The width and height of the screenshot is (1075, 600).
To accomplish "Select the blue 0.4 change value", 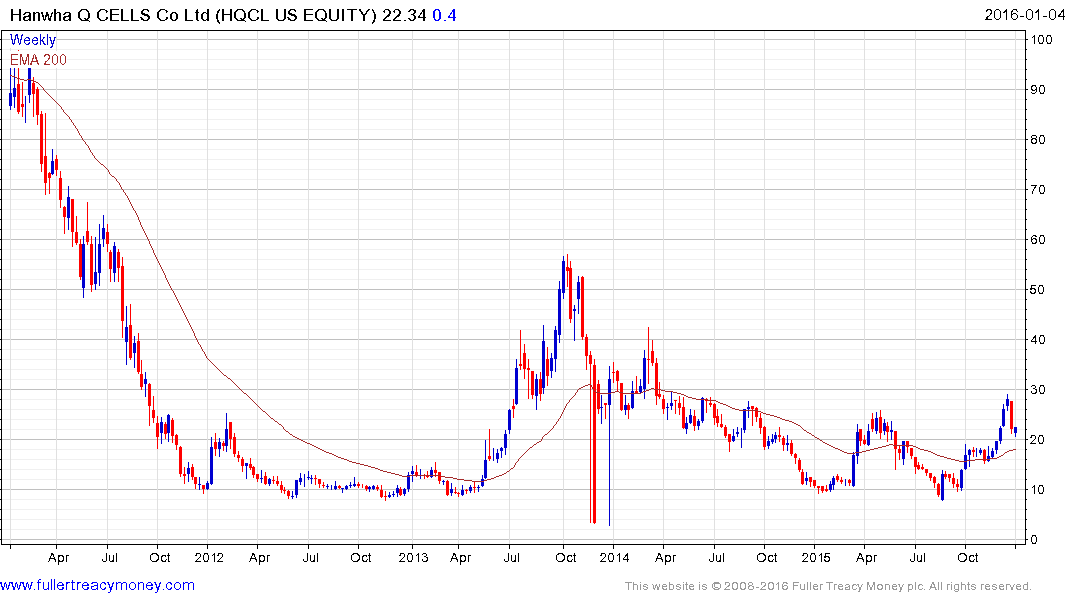I will (444, 15).
